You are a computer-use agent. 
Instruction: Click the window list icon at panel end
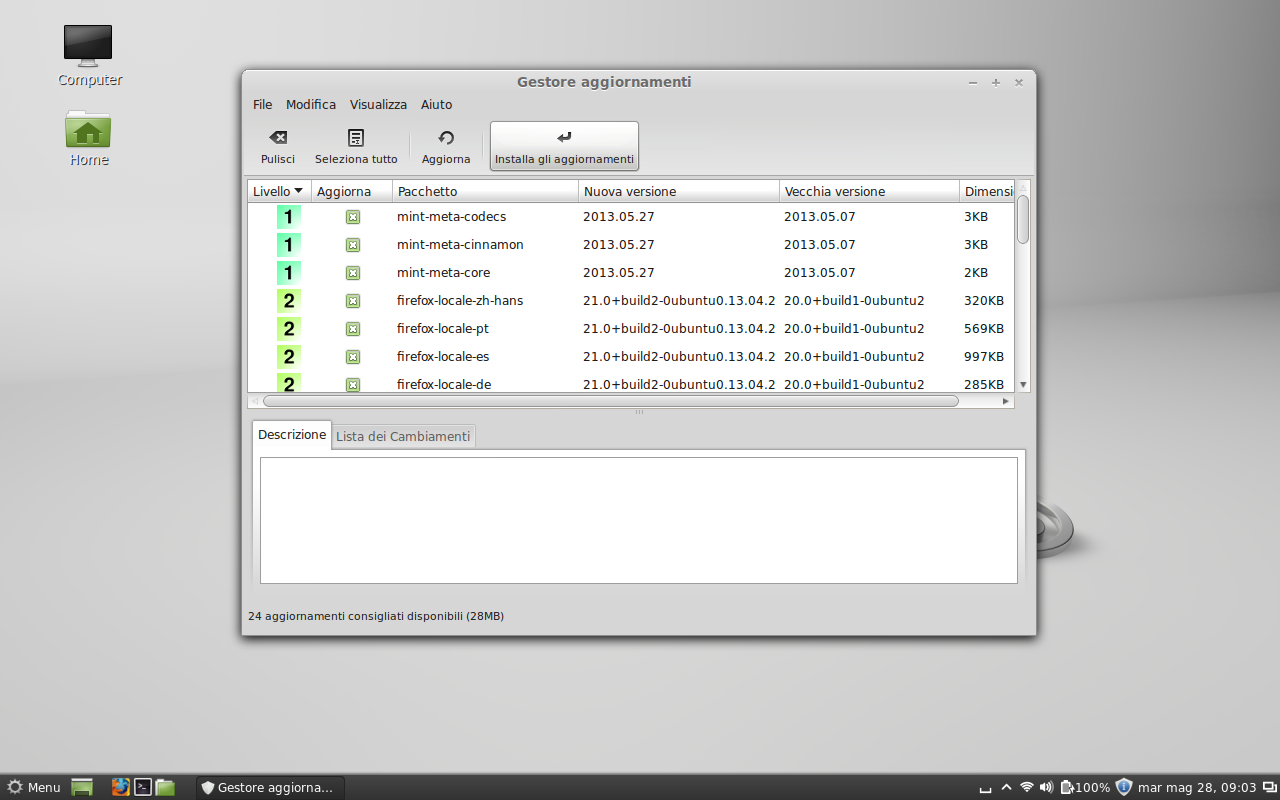(x=1269, y=787)
